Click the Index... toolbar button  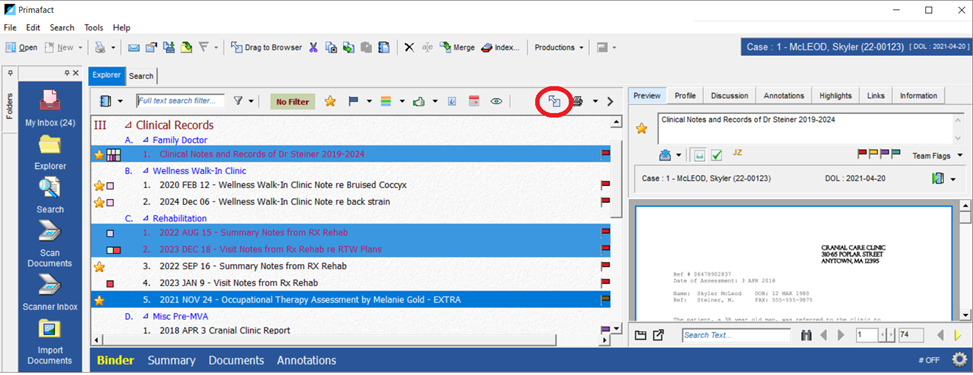click(x=500, y=47)
